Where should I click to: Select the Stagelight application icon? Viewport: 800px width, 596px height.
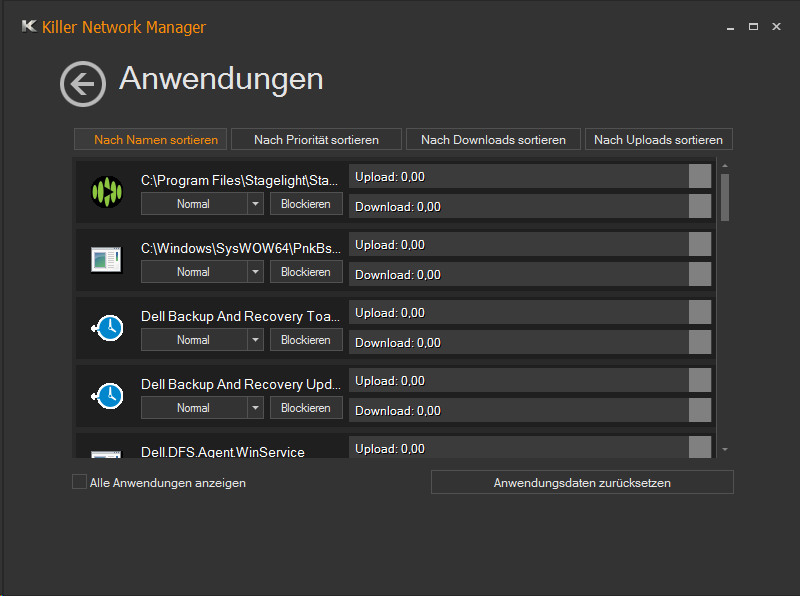pos(107,192)
